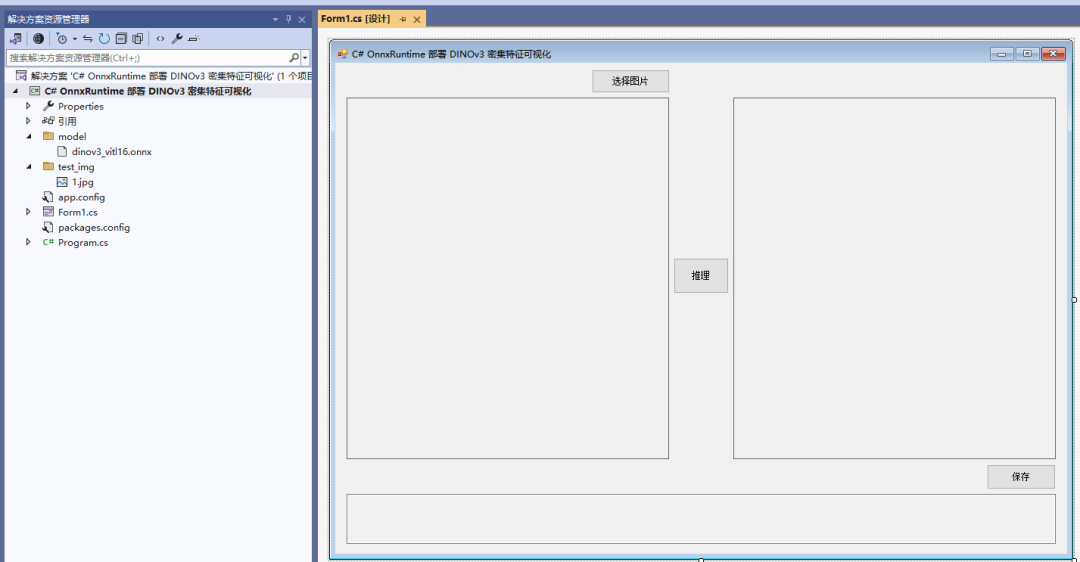
Task: Select the solution root node in the tree
Action: pyautogui.click(x=163, y=76)
